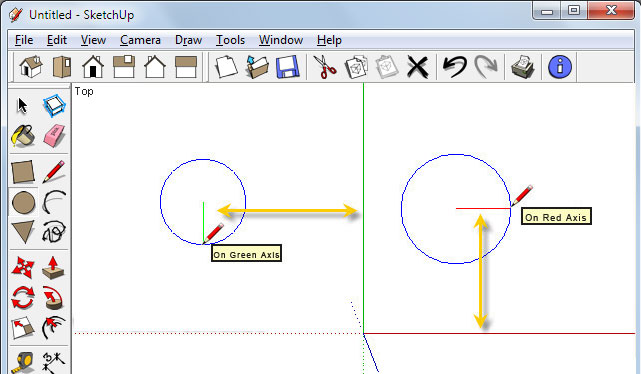The height and width of the screenshot is (374, 641).
Task: Undo last action with the curved arrow
Action: pyautogui.click(x=455, y=67)
